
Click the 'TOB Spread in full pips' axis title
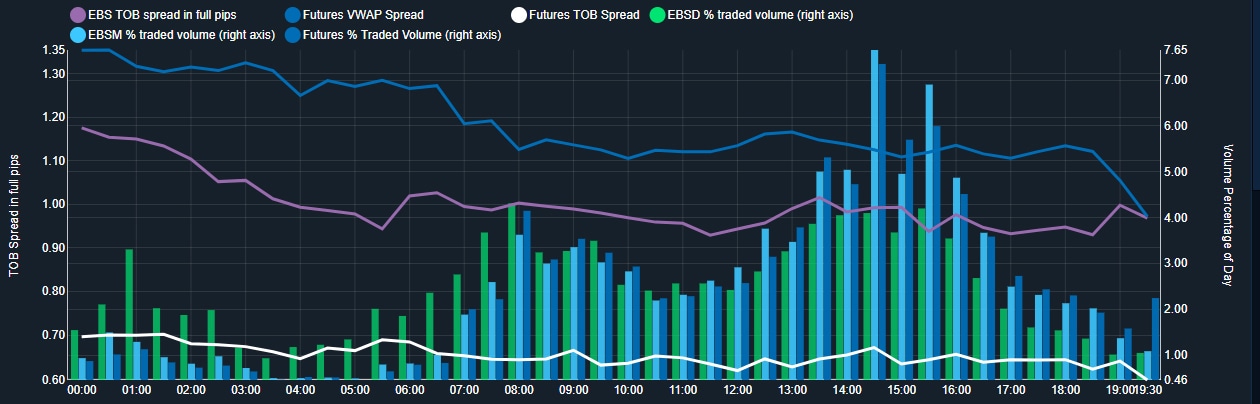pos(14,216)
